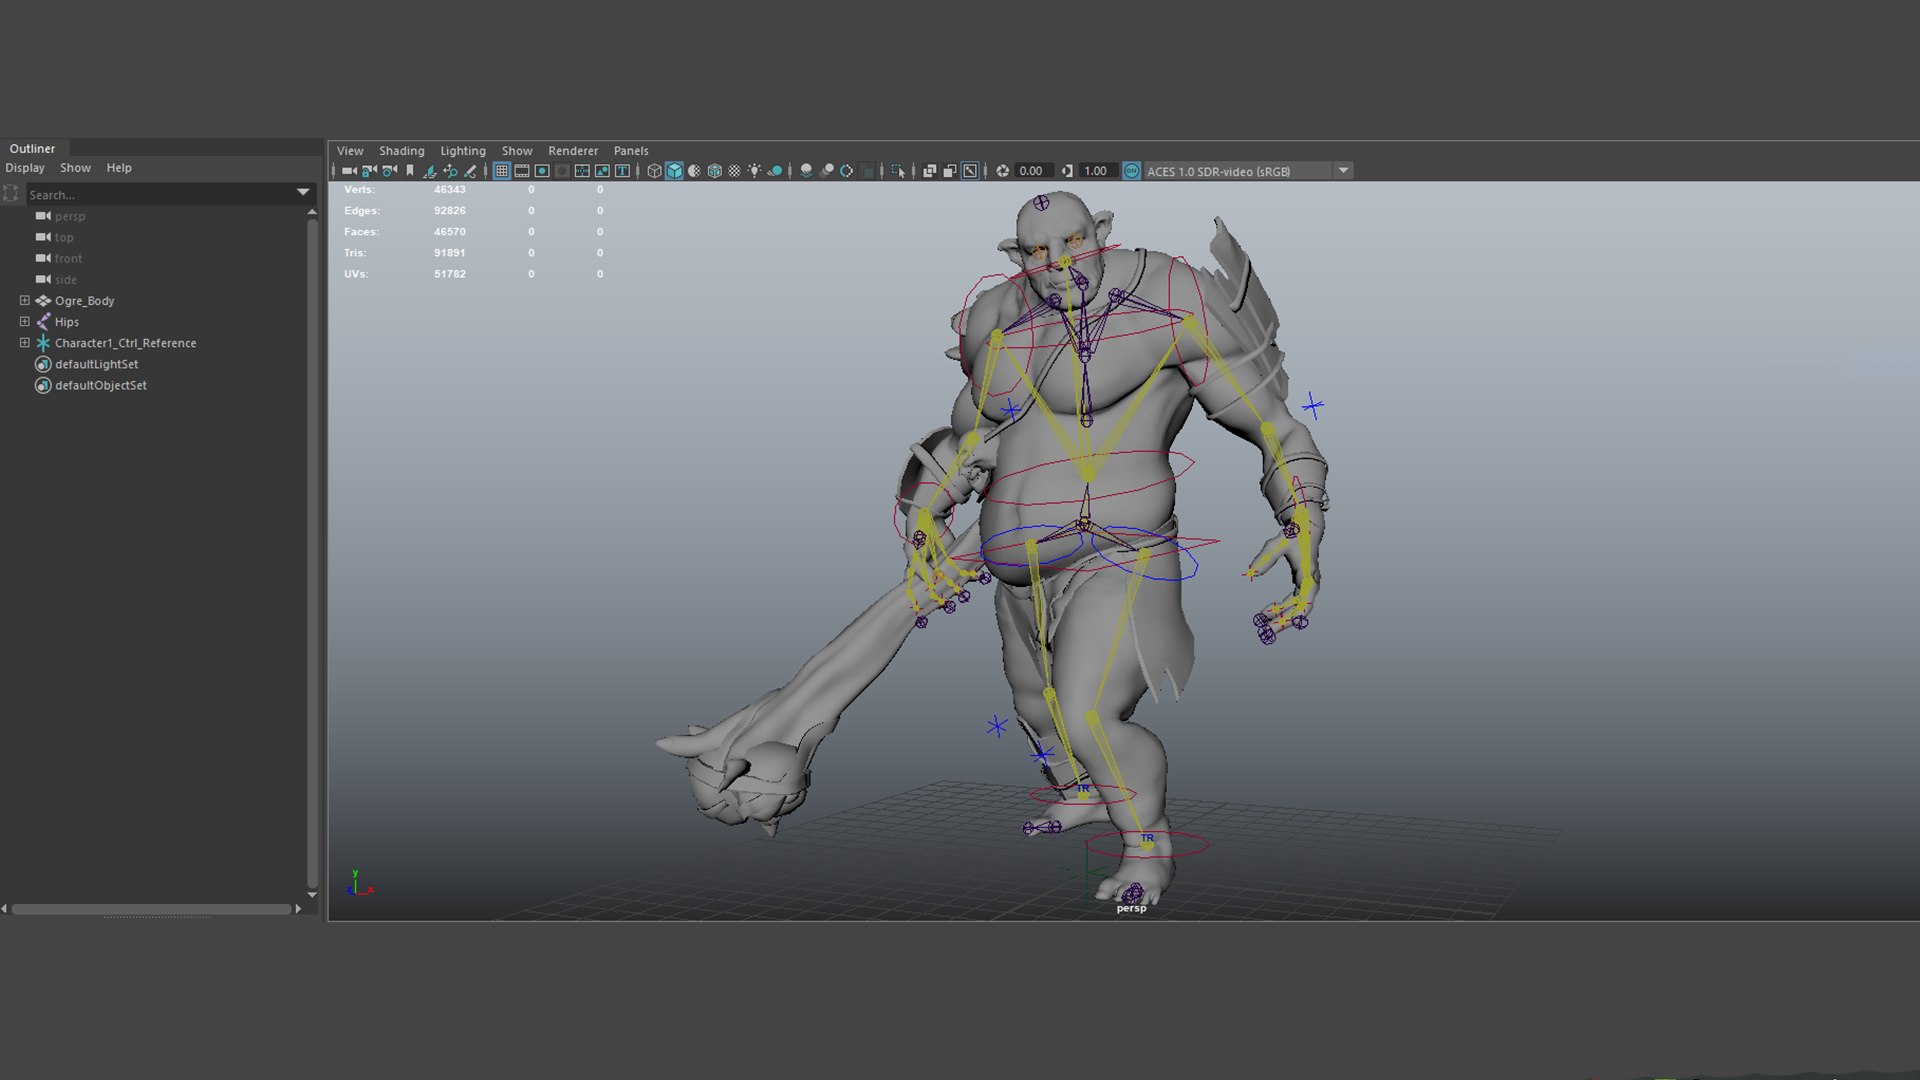Open the viewport Shading menu
This screenshot has width=1920, height=1080.
(x=401, y=151)
